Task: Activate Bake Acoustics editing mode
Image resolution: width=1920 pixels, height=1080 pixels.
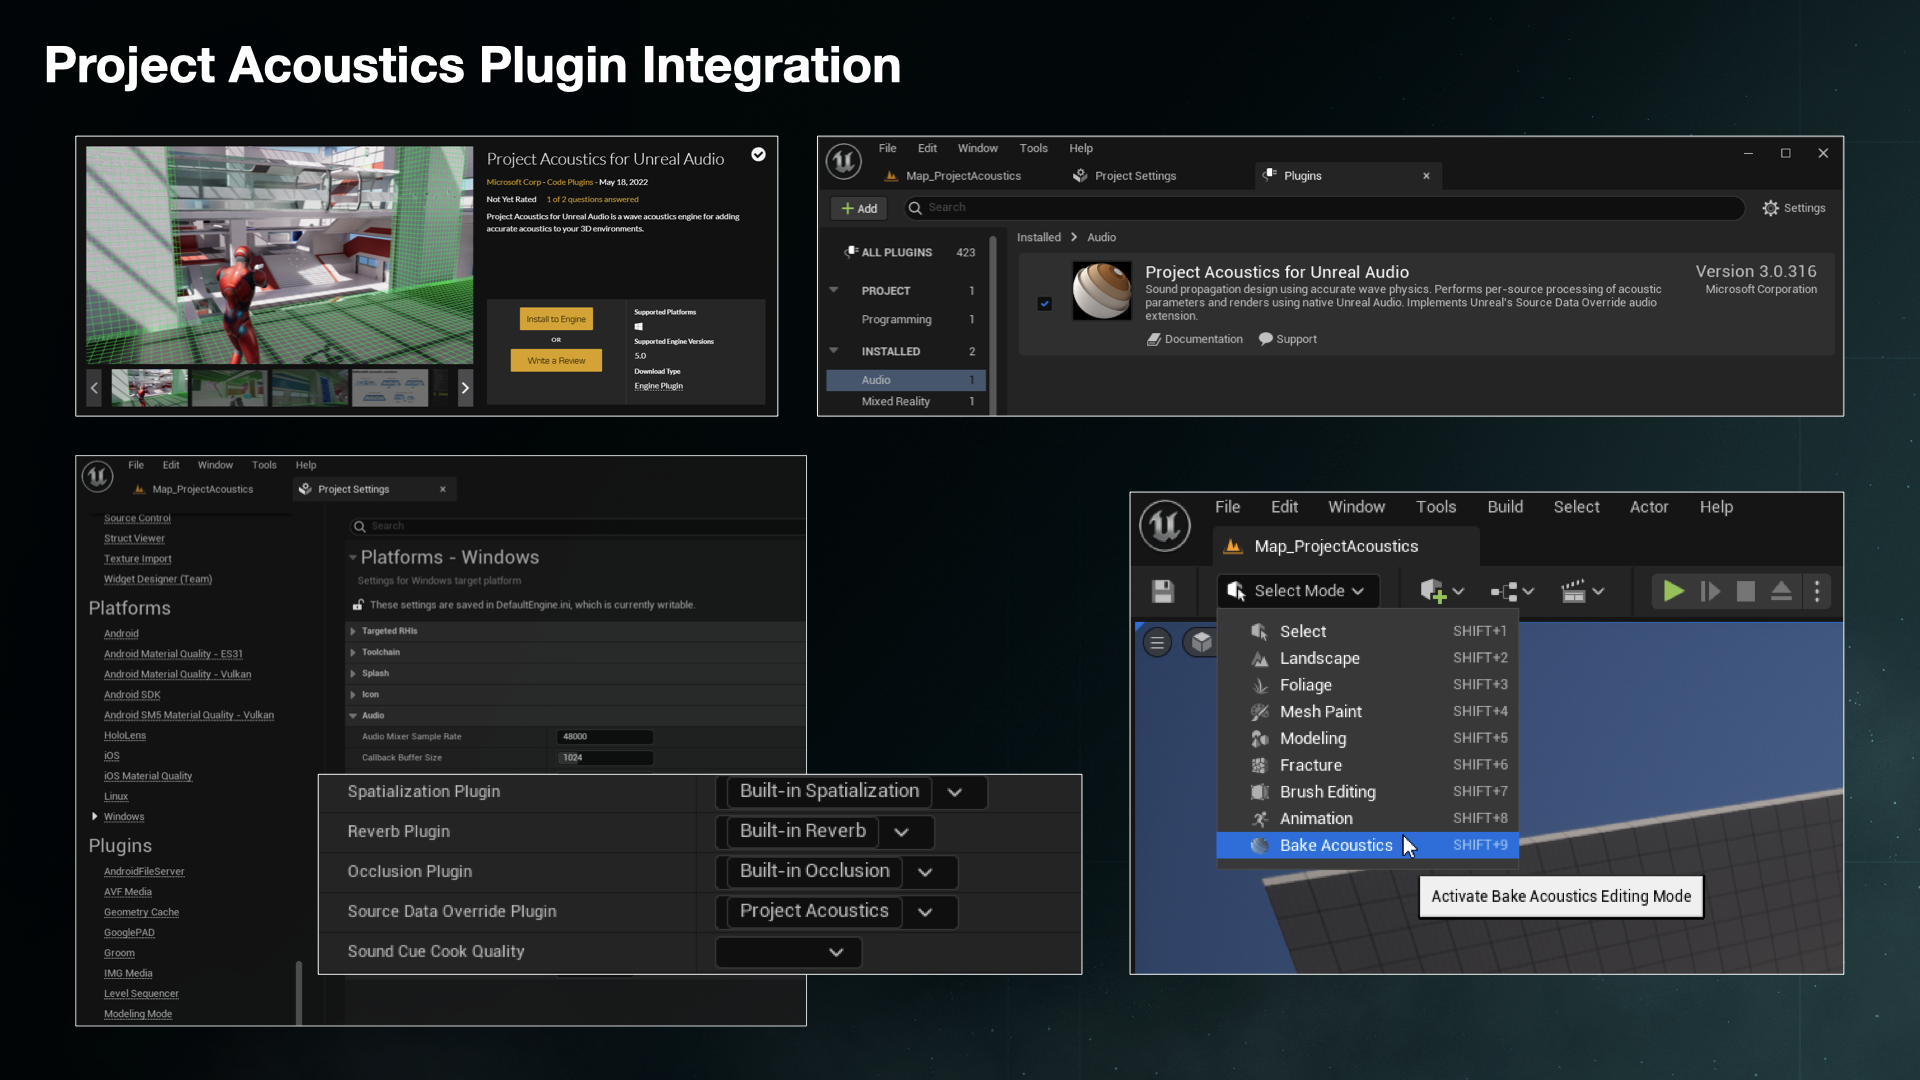Action: 1368,845
